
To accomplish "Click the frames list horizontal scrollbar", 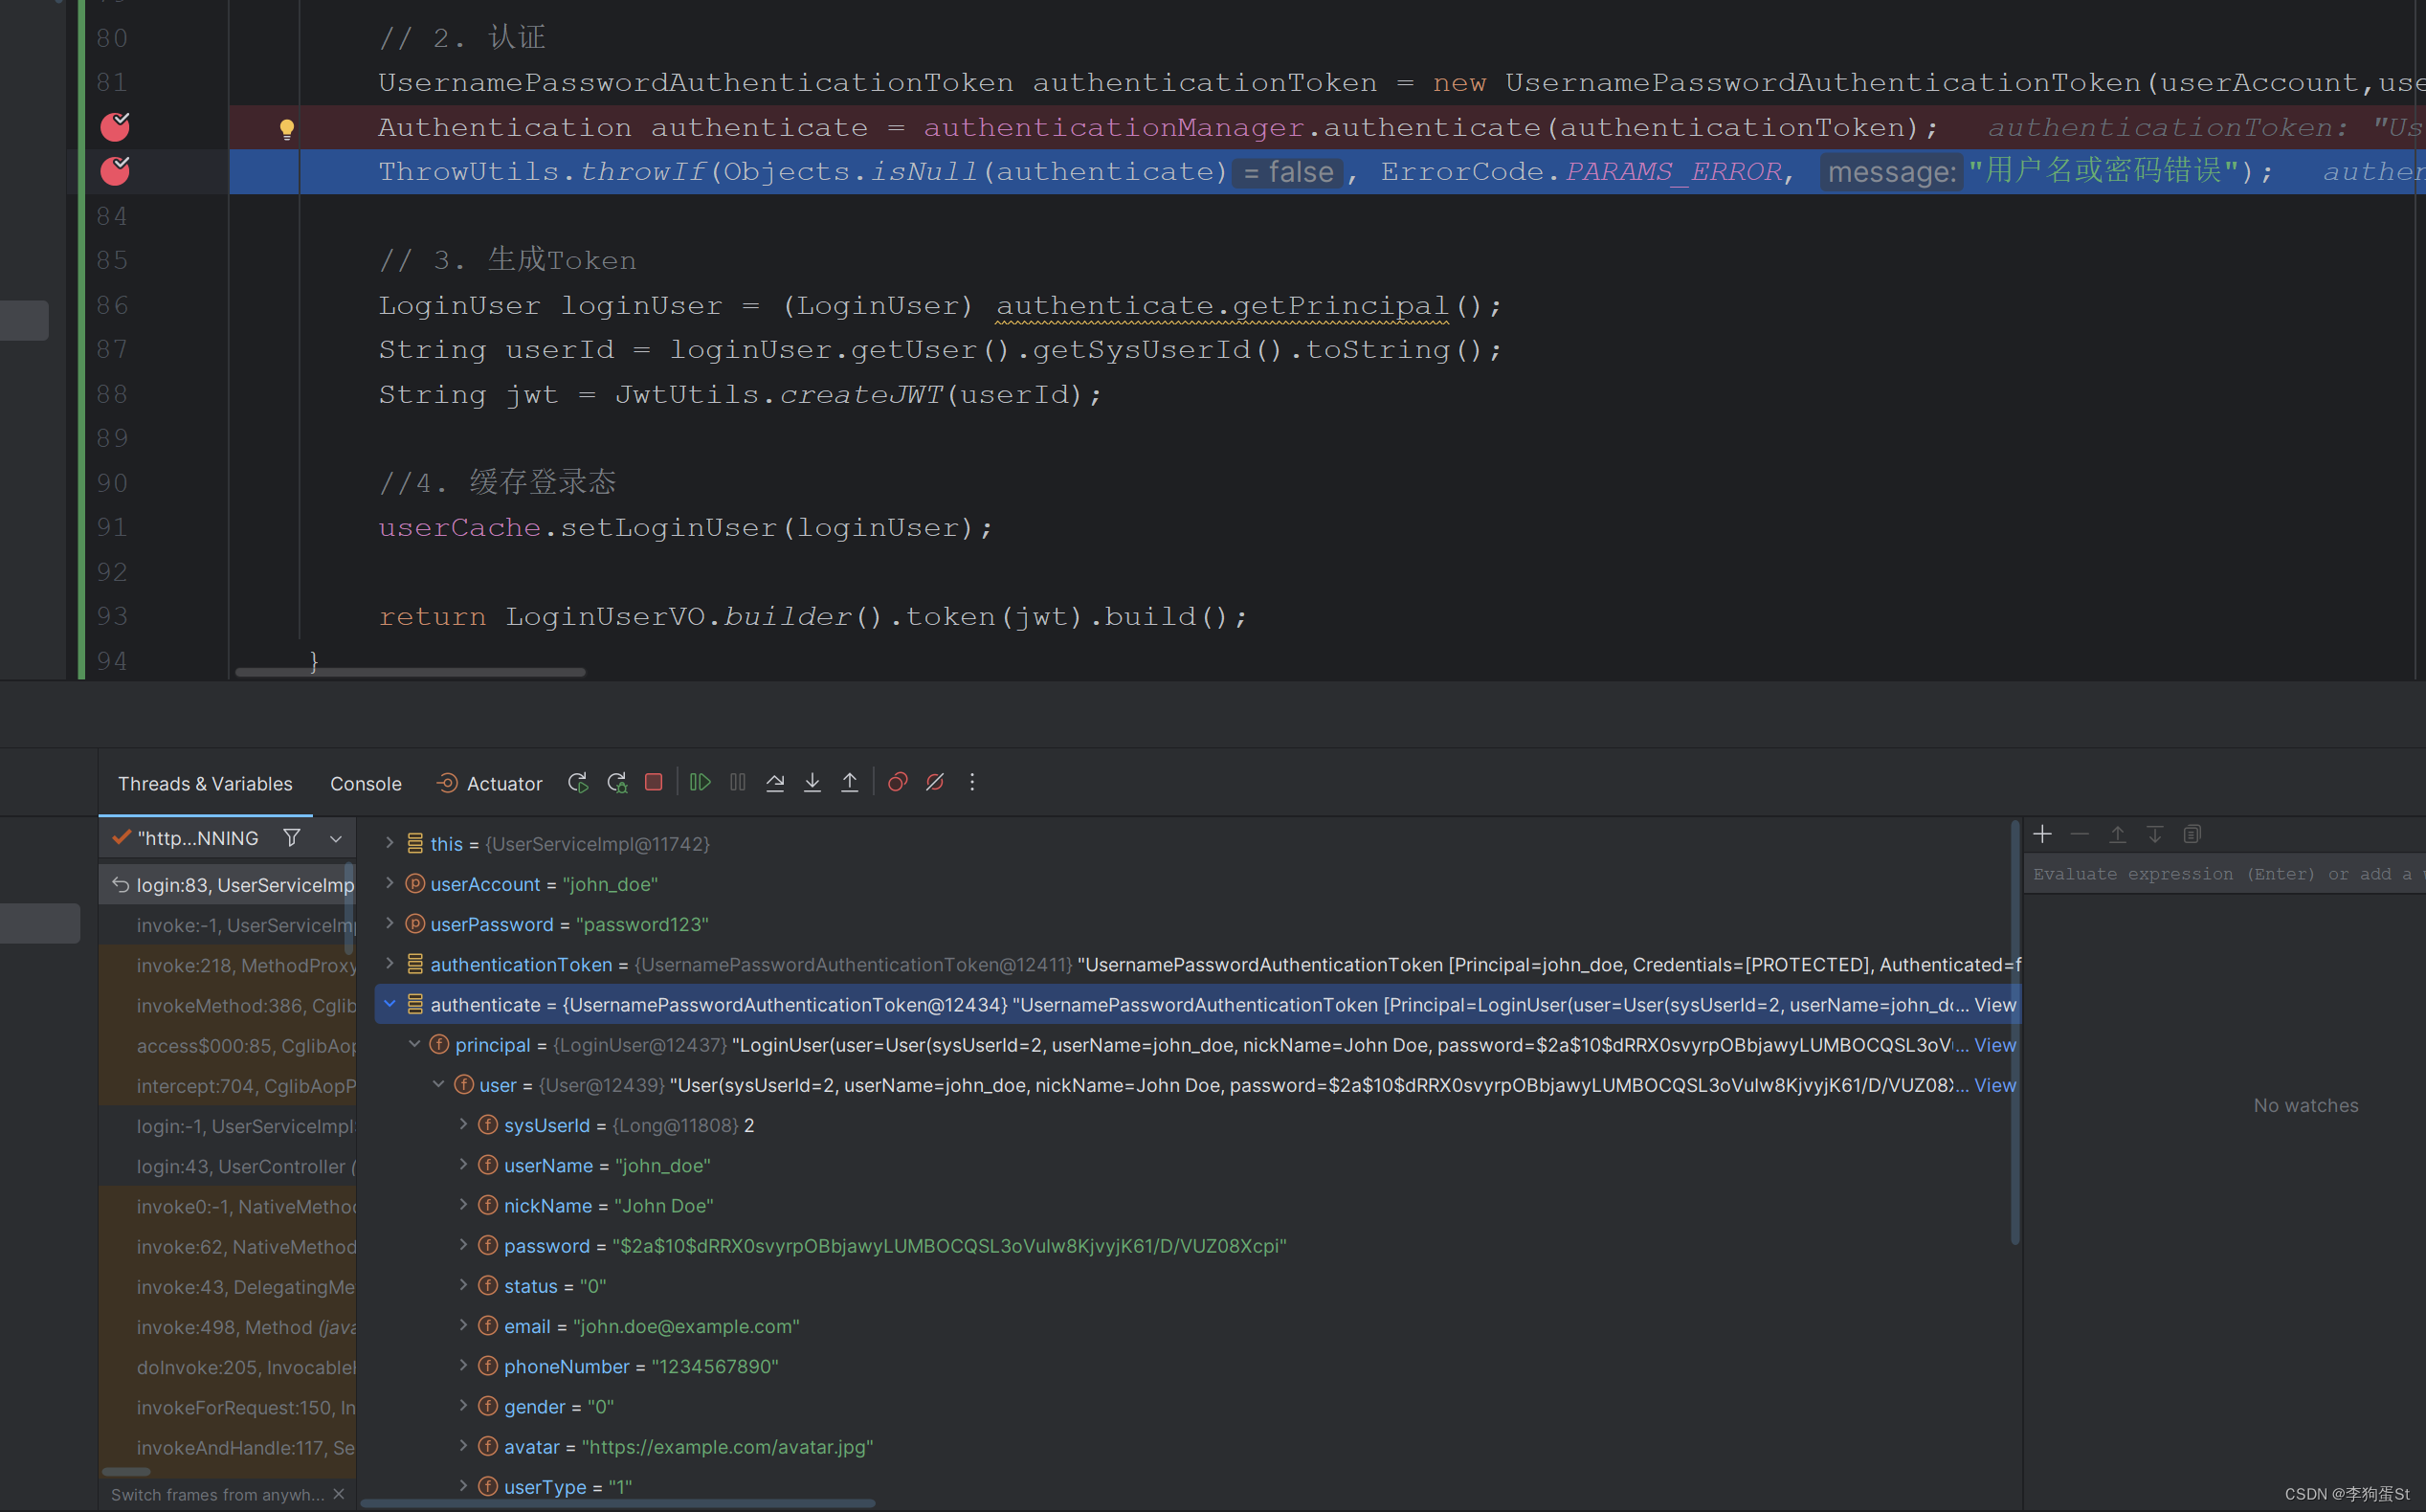I will point(126,1472).
